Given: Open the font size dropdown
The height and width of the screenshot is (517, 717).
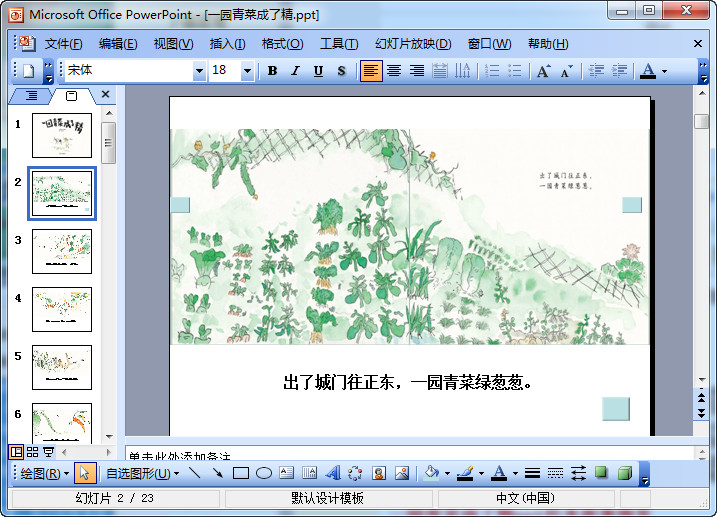Looking at the screenshot, I should pyautogui.click(x=247, y=71).
